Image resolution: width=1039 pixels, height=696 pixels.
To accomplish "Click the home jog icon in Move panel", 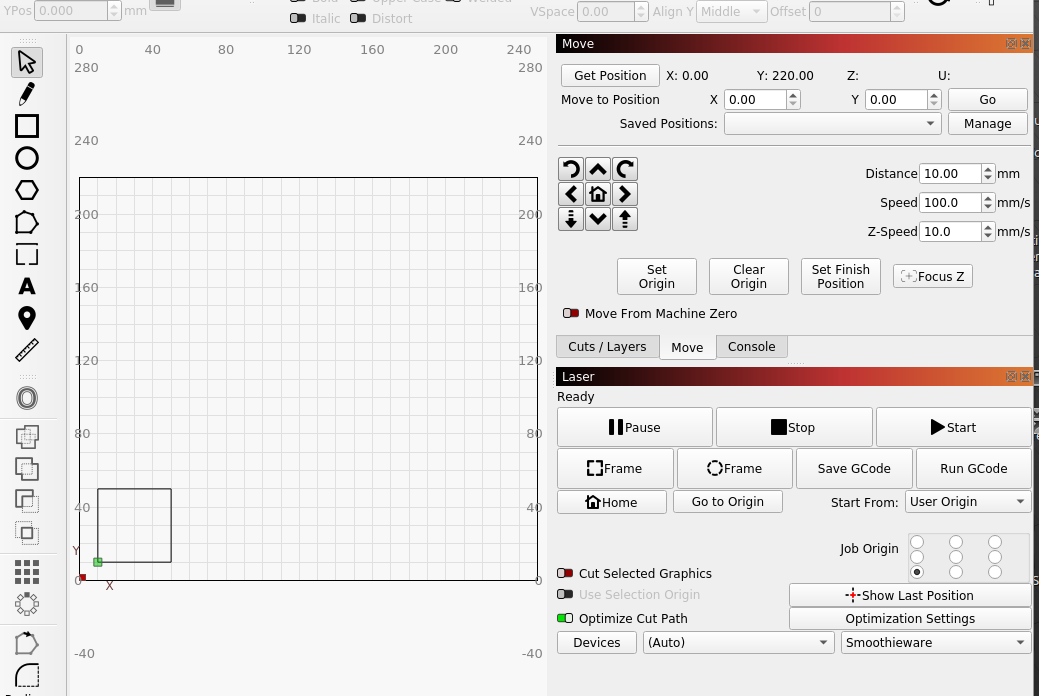I will coord(597,194).
